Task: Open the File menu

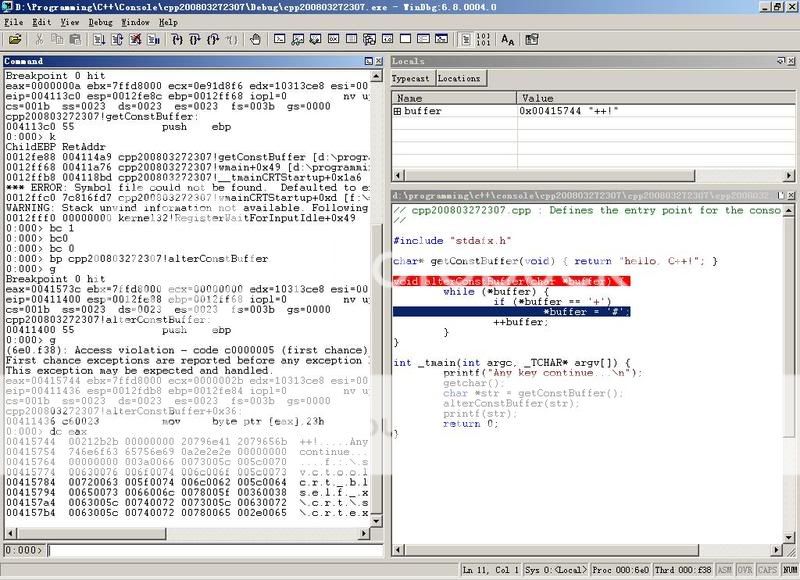Action: (13, 22)
